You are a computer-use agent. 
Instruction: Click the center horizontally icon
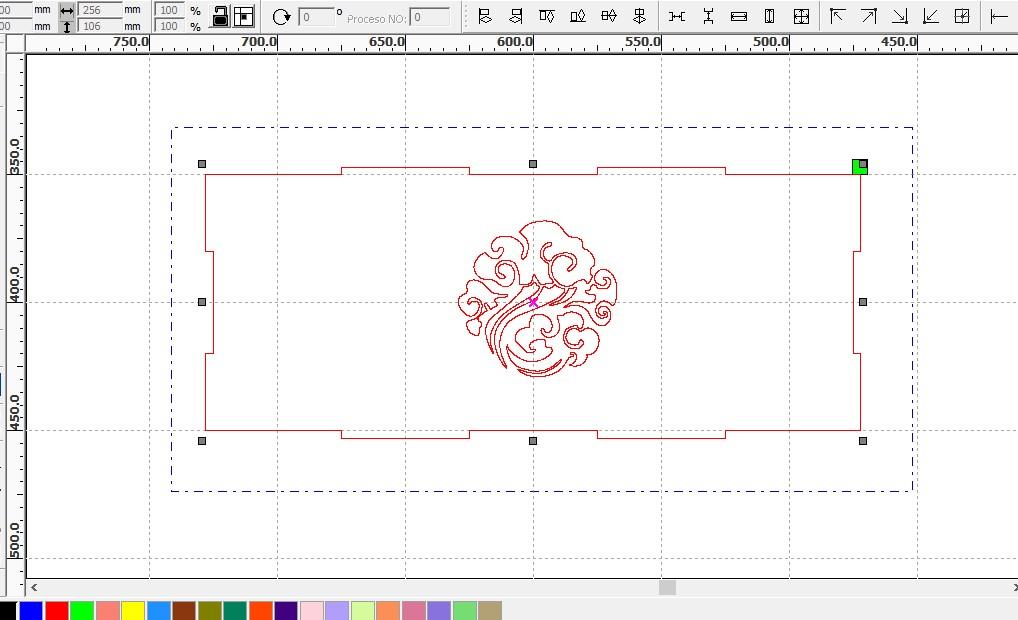point(609,16)
